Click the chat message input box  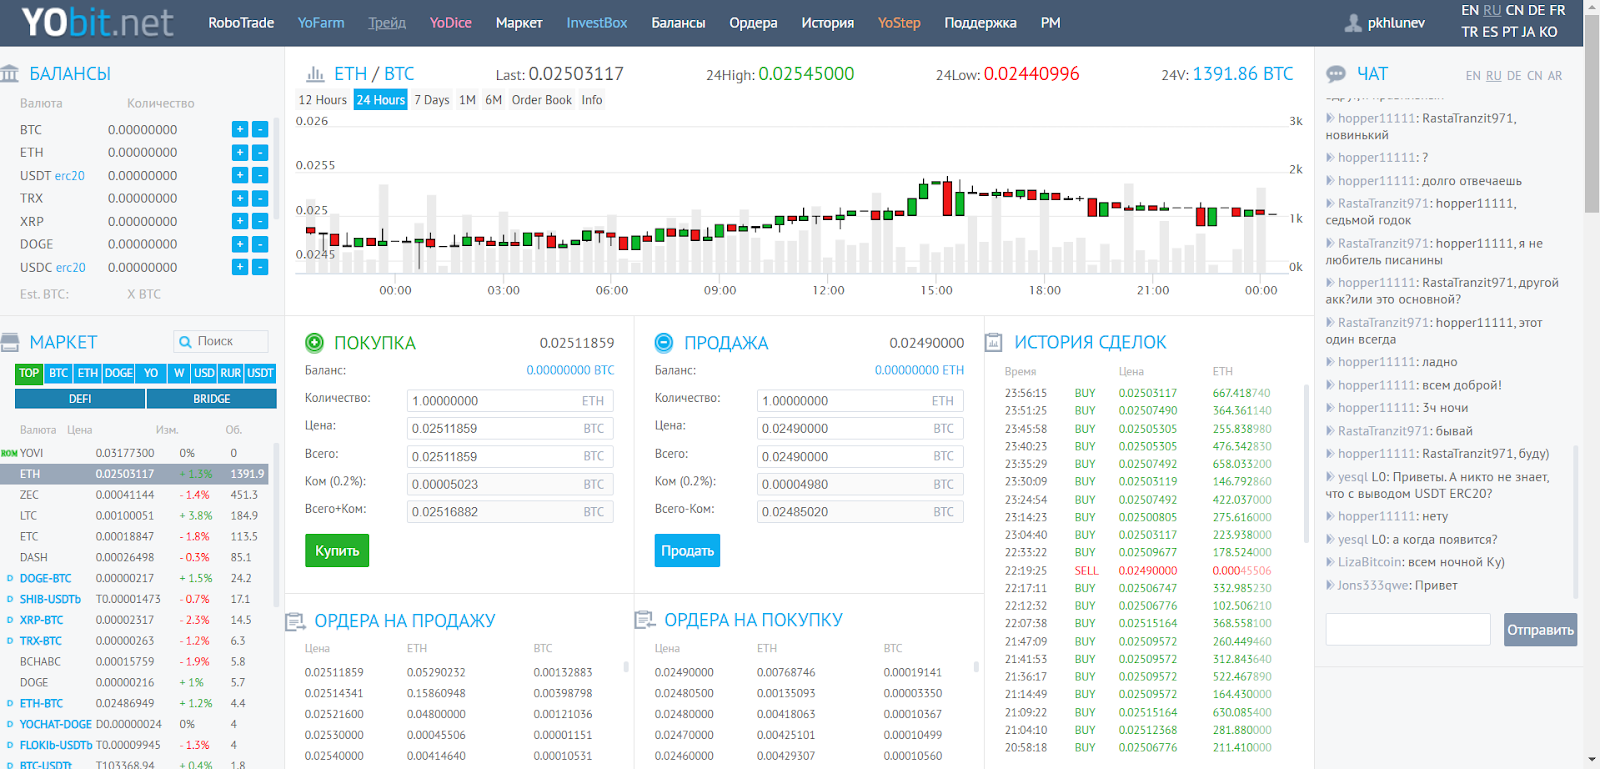click(x=1408, y=629)
